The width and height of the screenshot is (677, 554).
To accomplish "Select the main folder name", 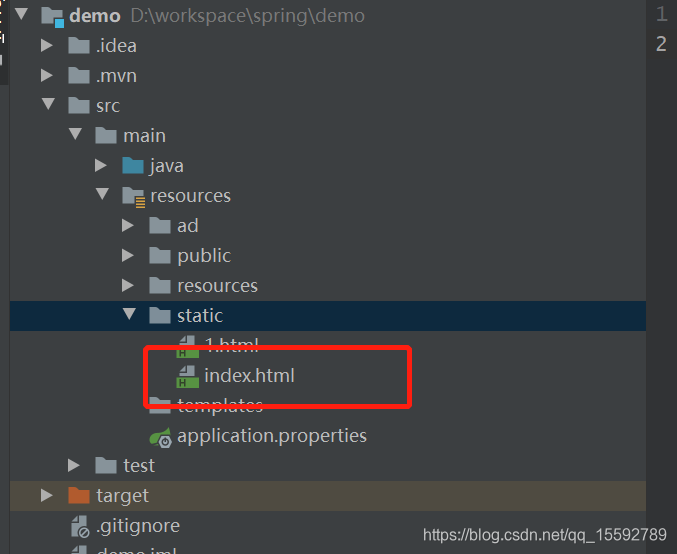I will [145, 136].
